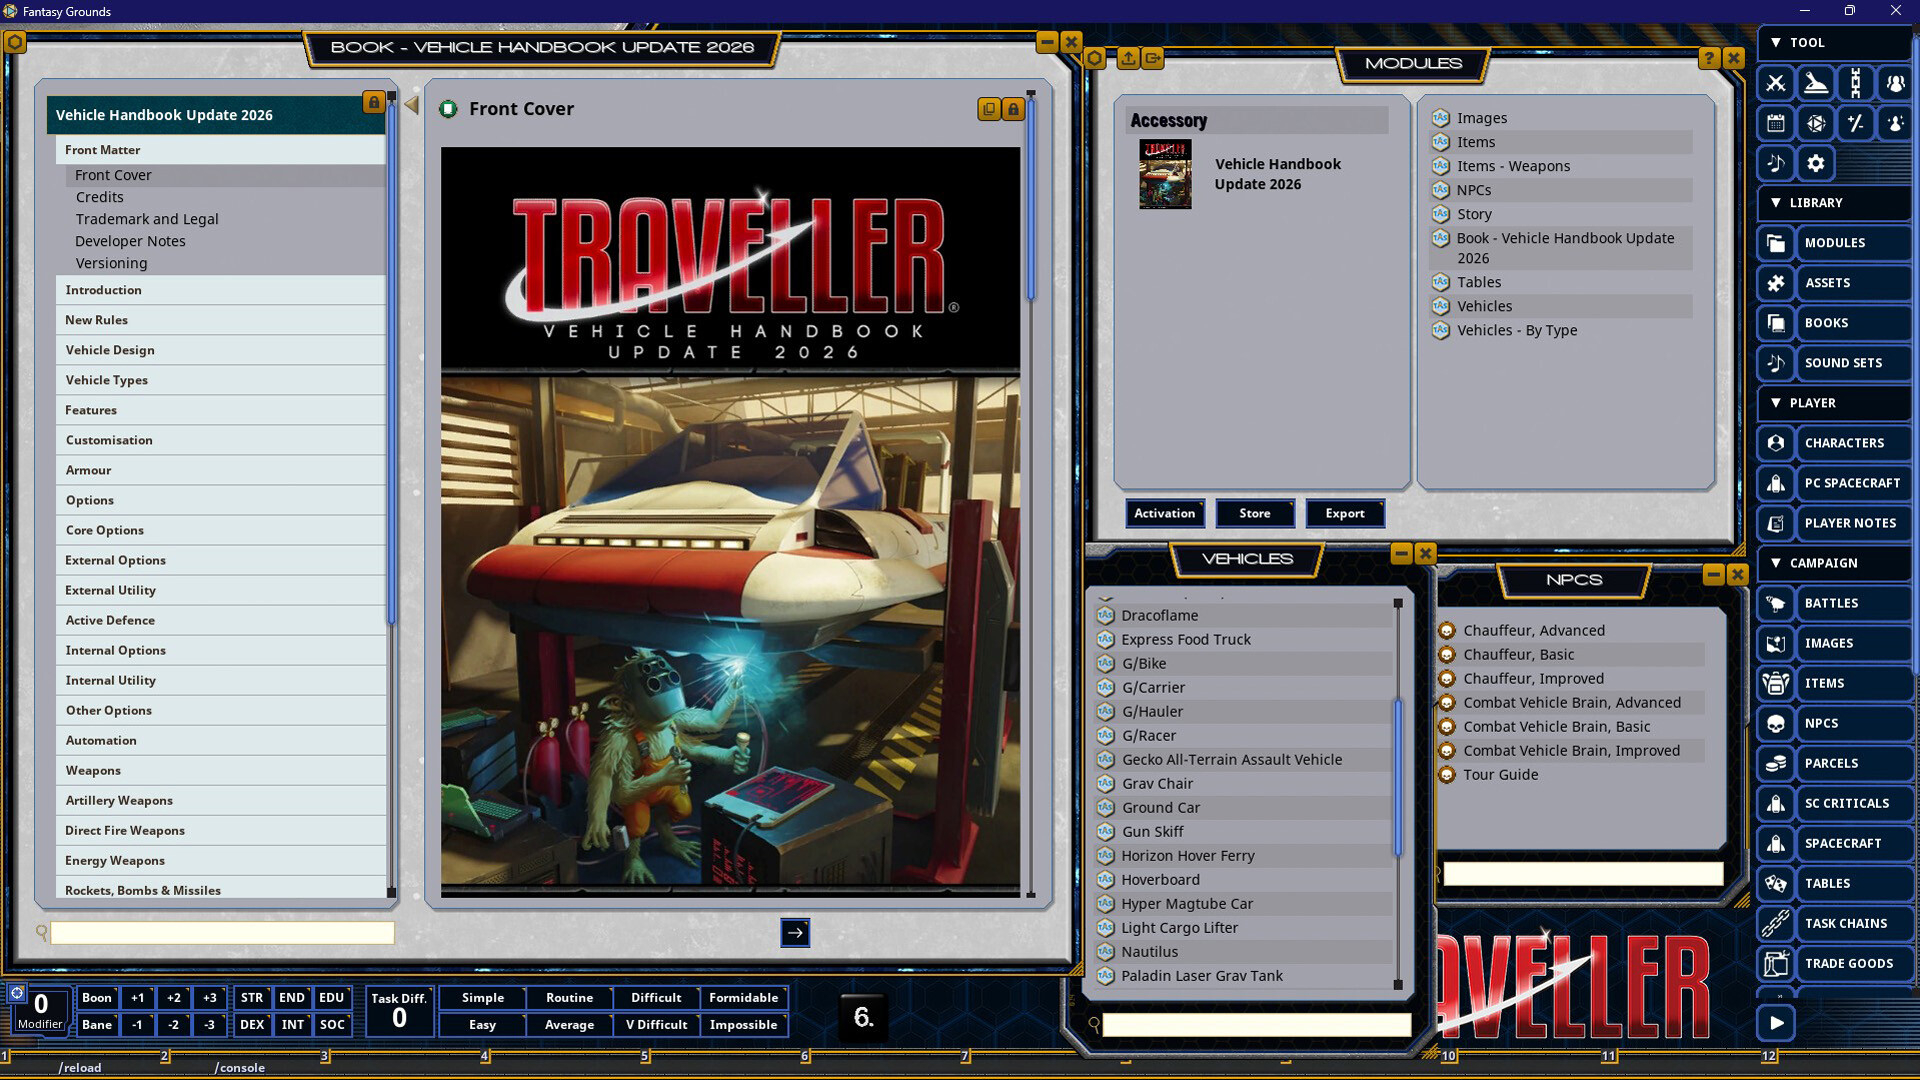Click the Images map icon in sidebar
Image resolution: width=1920 pixels, height=1080 pixels.
(x=1776, y=643)
